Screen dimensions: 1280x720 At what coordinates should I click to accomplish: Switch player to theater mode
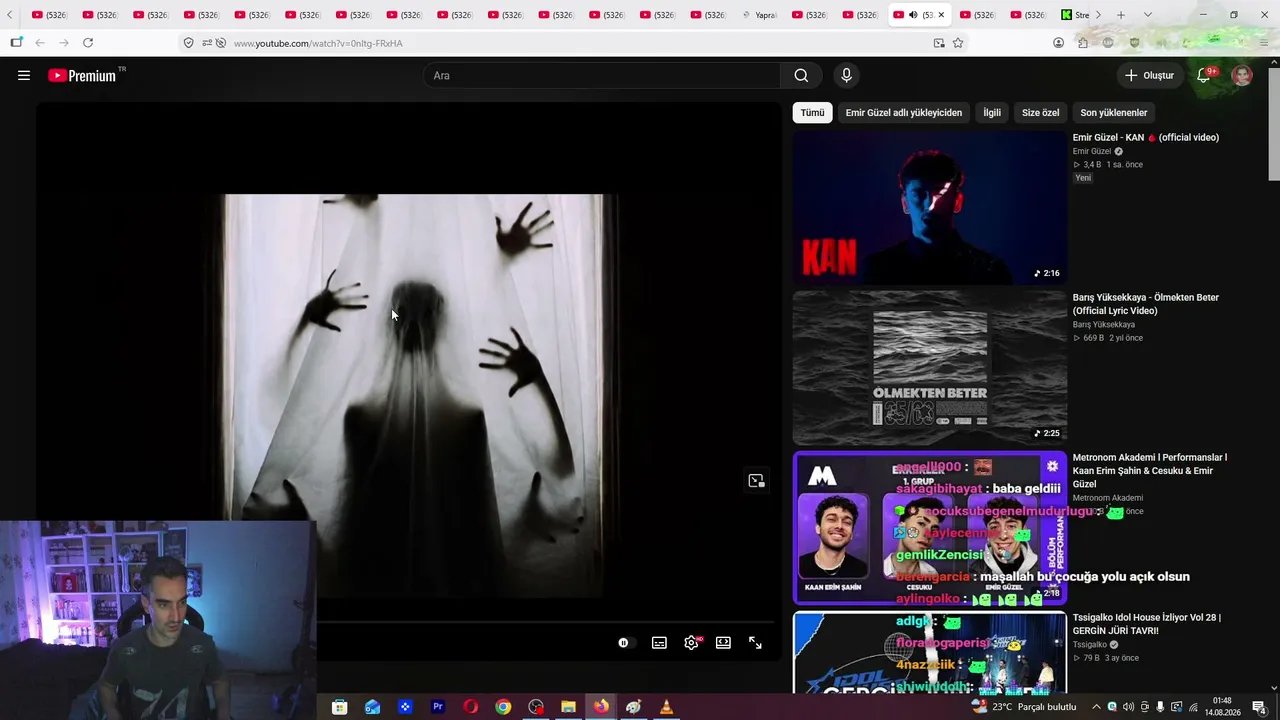[723, 643]
